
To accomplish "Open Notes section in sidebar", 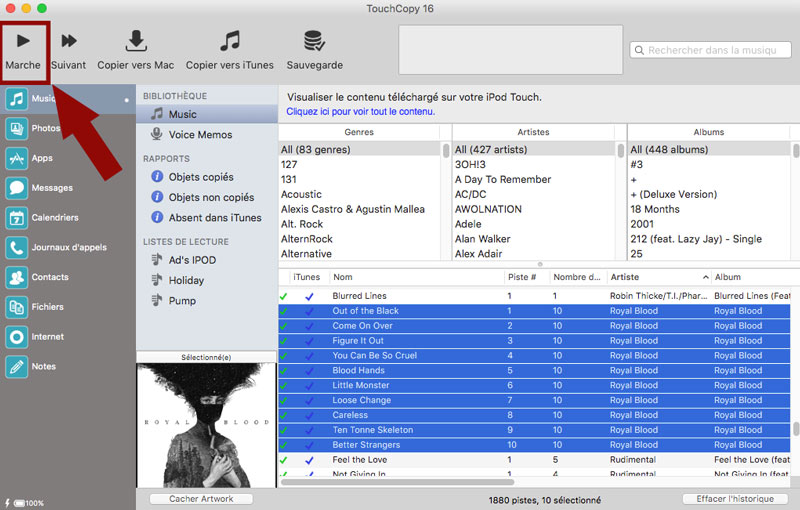I will [x=67, y=366].
